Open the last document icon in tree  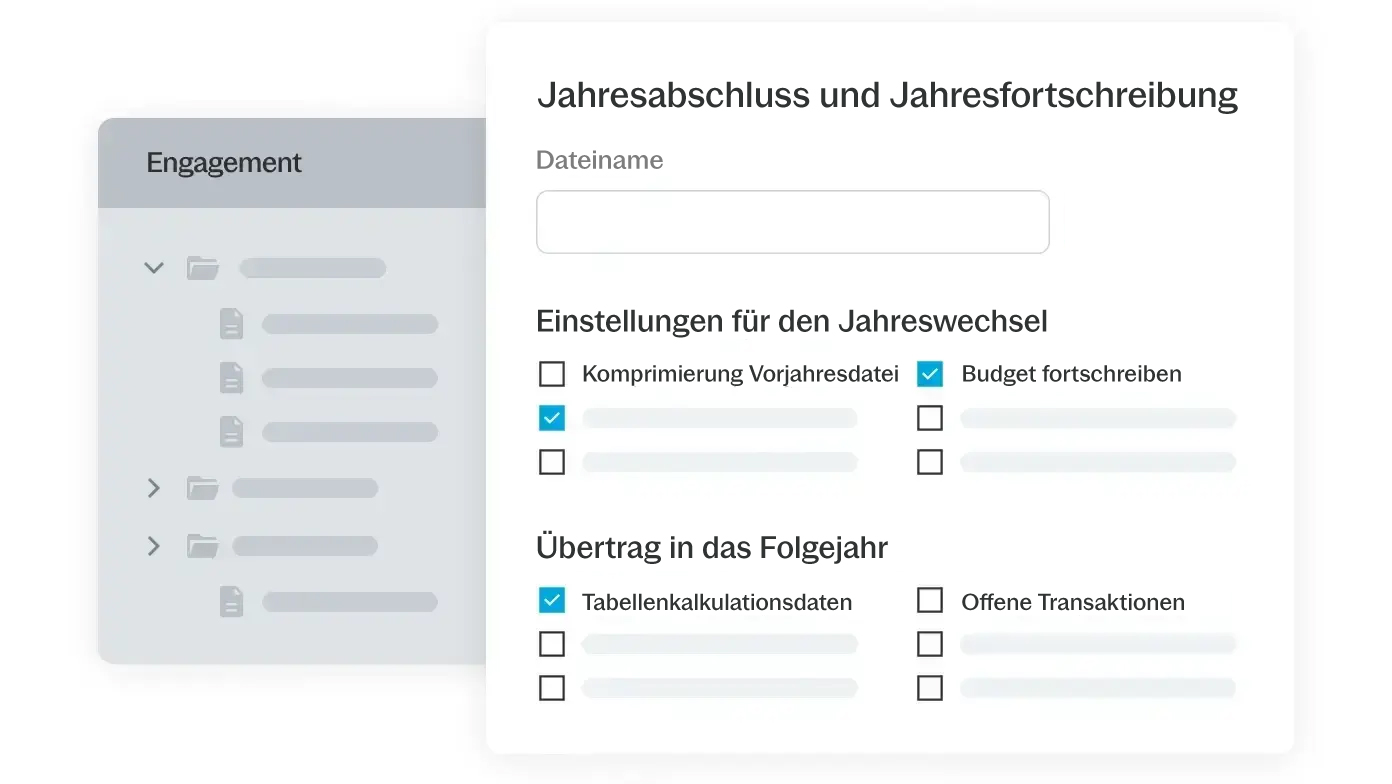(231, 602)
